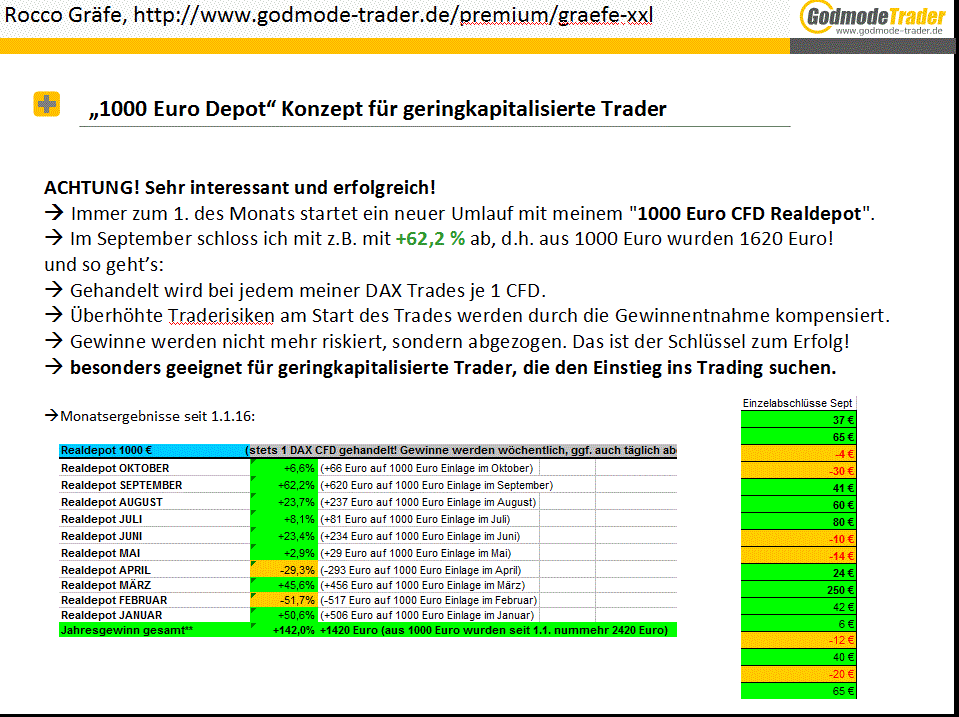Click the green 24 € cell
Screen dimensions: 959x717
click(798, 573)
